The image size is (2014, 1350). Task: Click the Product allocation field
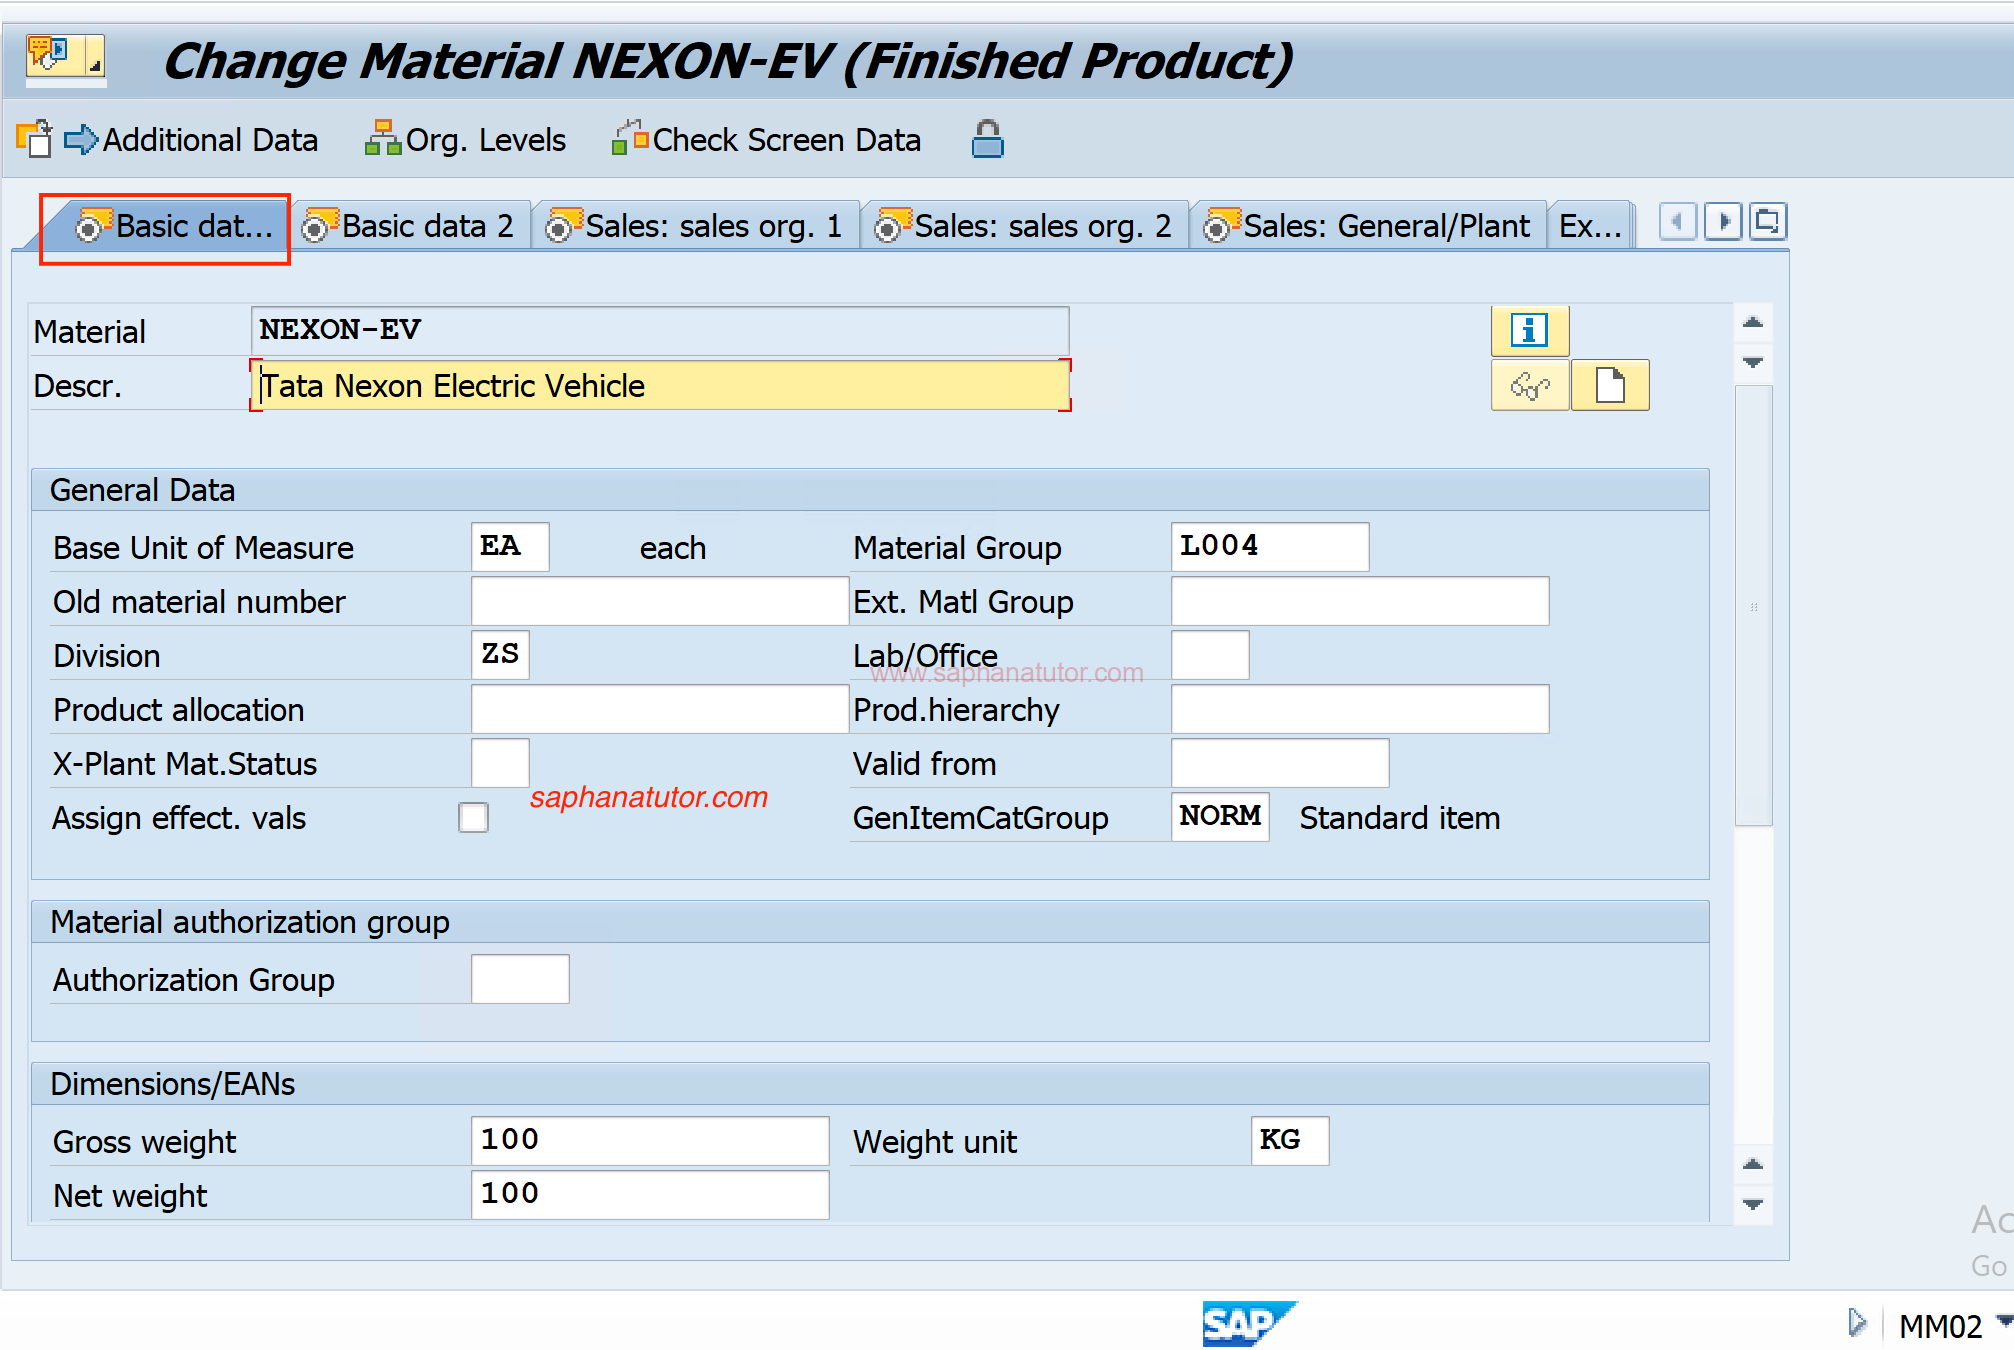pos(660,709)
